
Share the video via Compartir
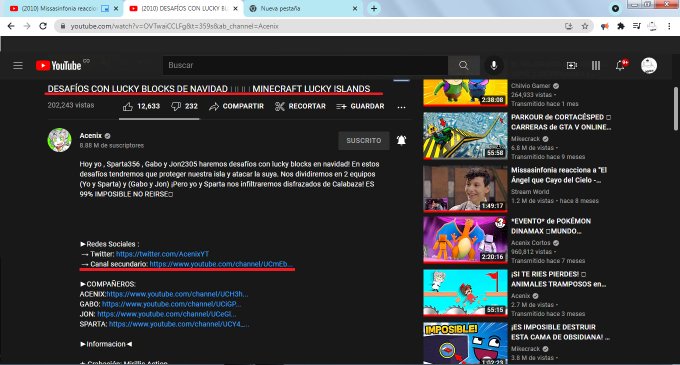click(x=236, y=106)
